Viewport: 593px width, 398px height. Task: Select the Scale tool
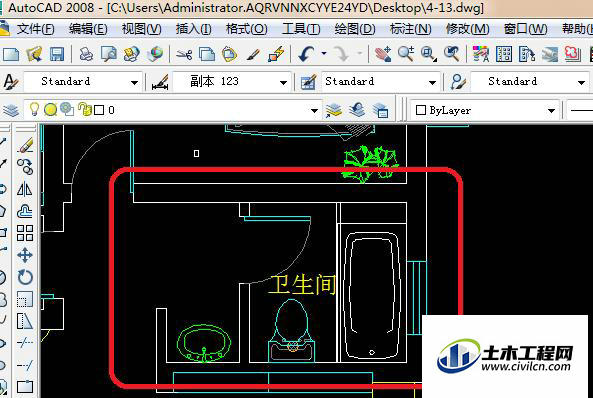[x=25, y=299]
